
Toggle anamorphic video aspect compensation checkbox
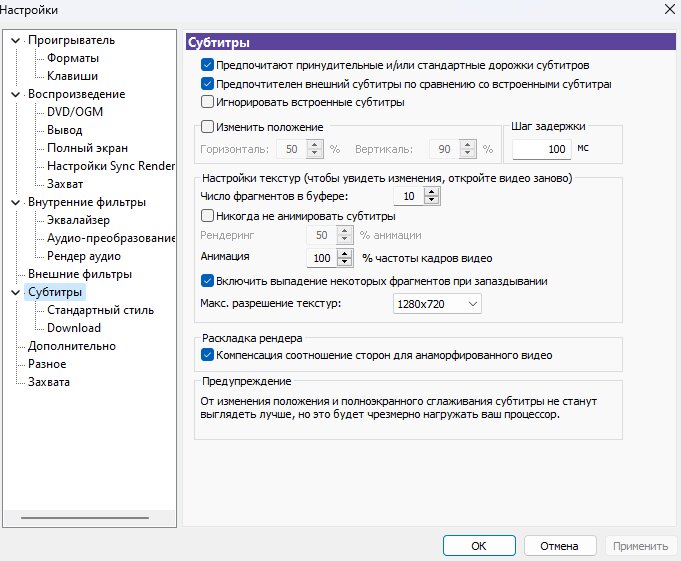207,355
